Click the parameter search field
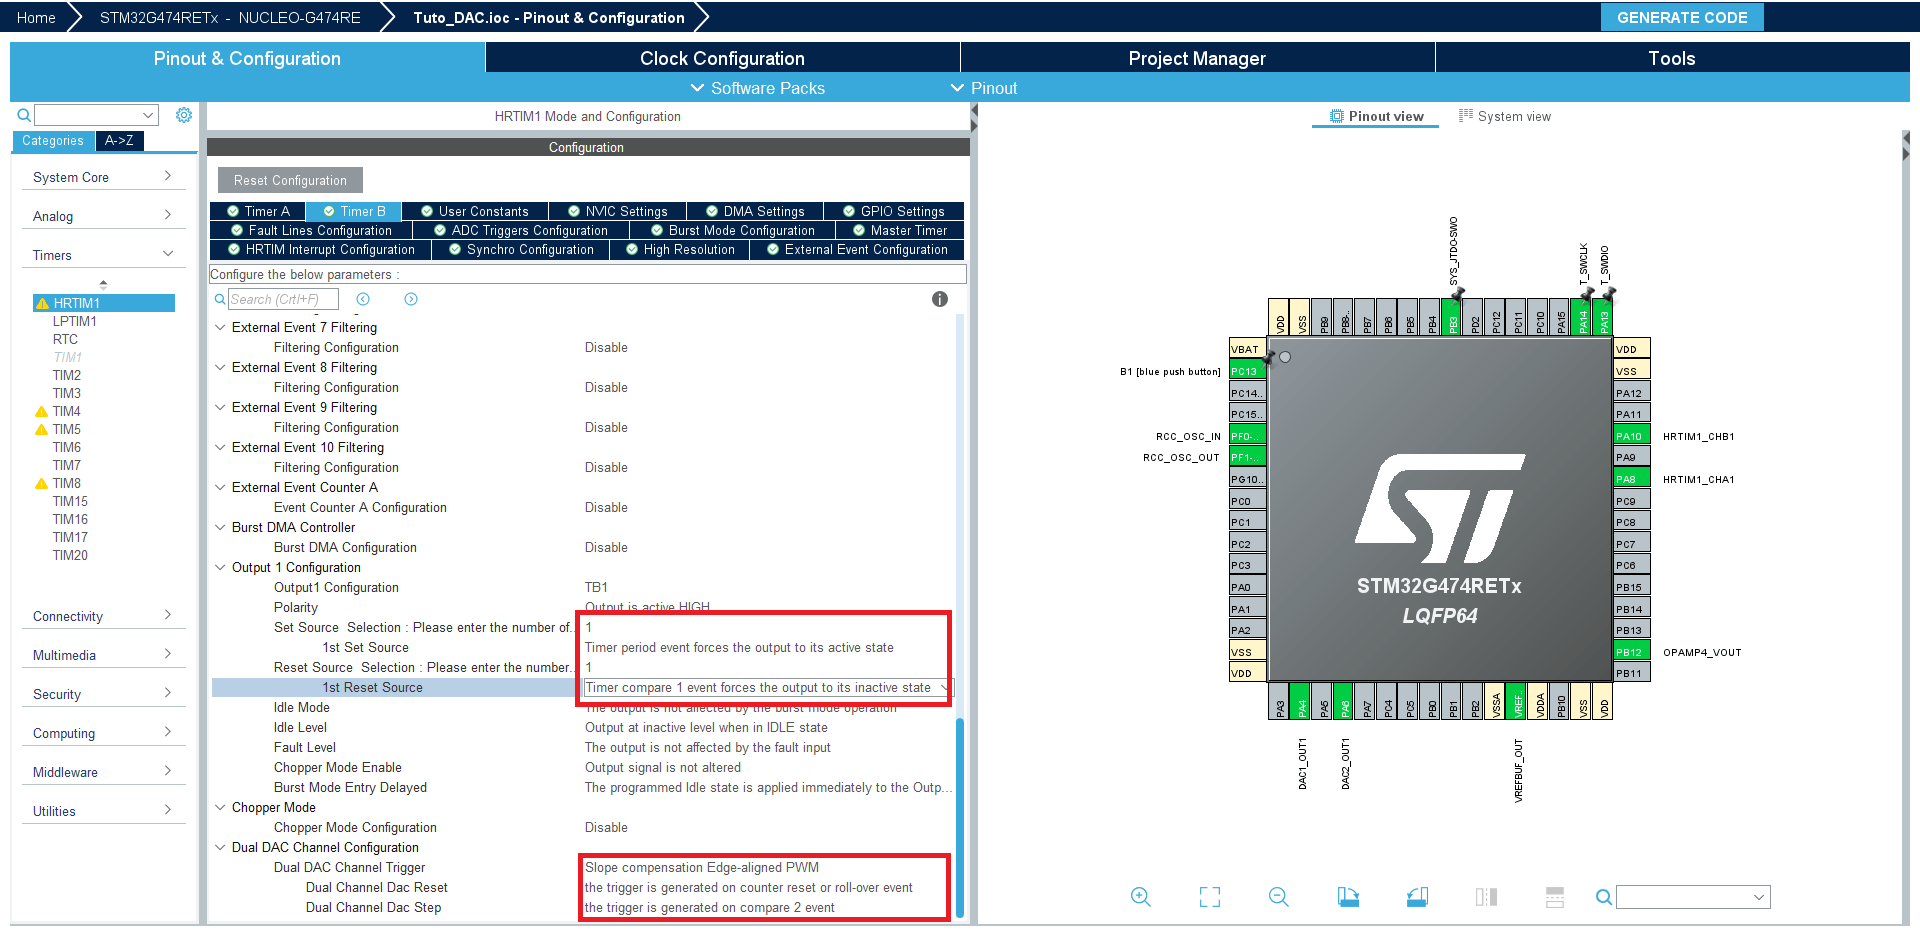 283,299
